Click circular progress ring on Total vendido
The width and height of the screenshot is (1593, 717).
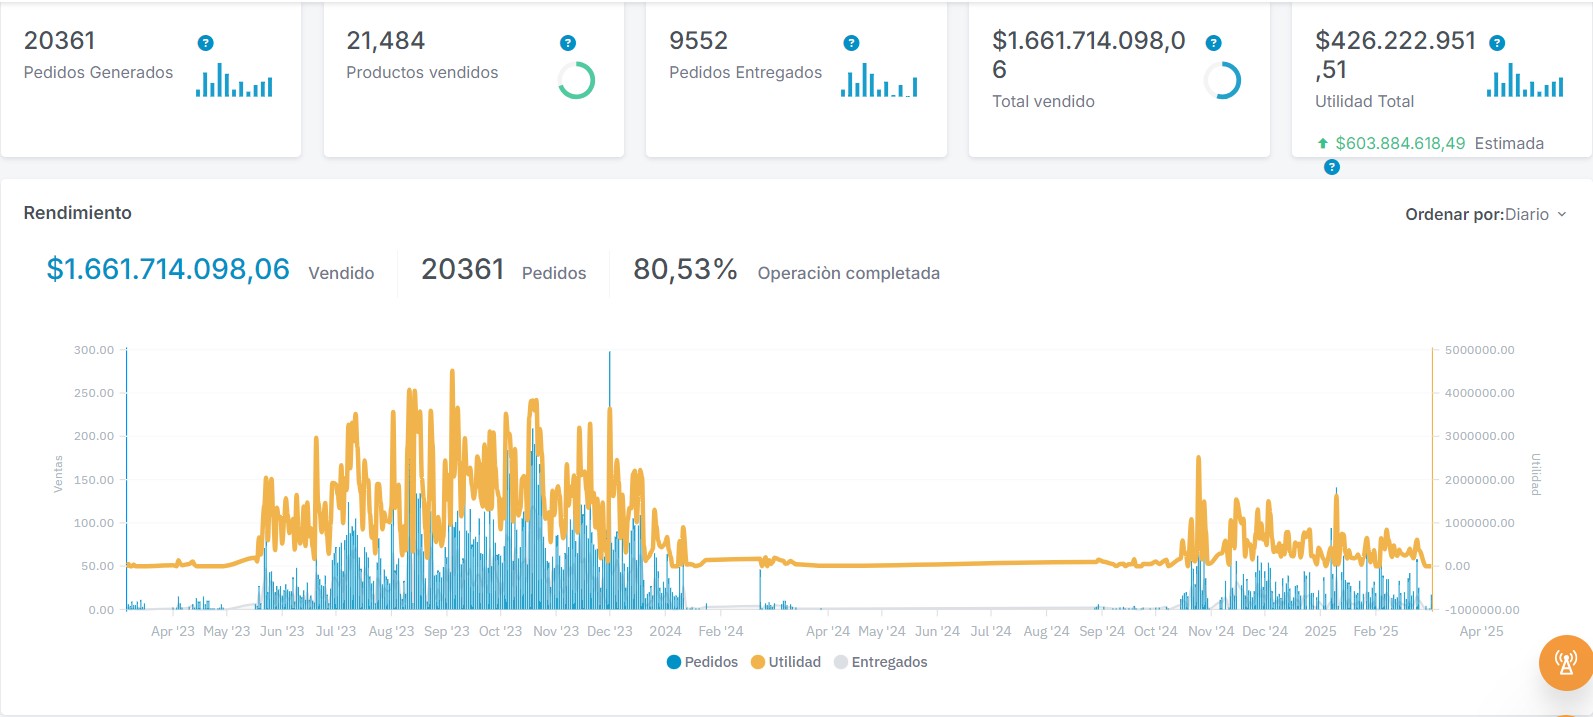1222,81
